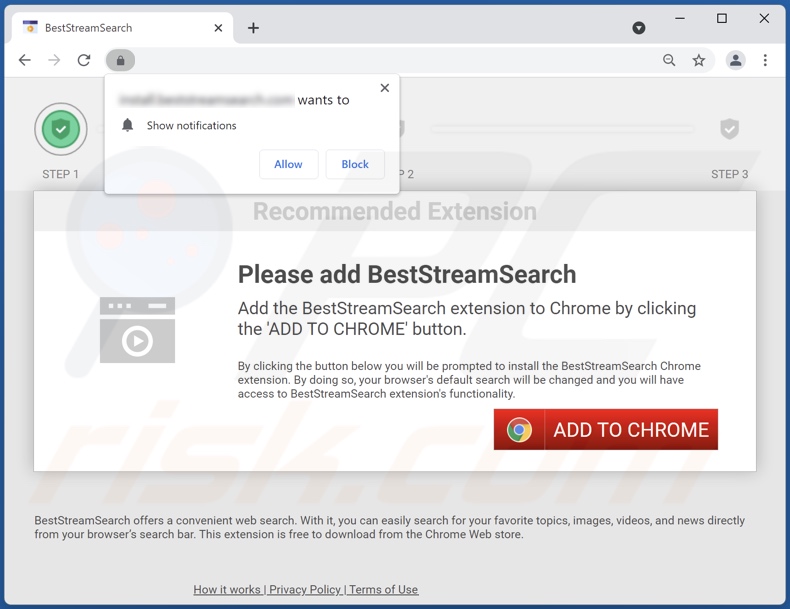Maximize the browser window
The width and height of the screenshot is (790, 609).
pos(722,19)
